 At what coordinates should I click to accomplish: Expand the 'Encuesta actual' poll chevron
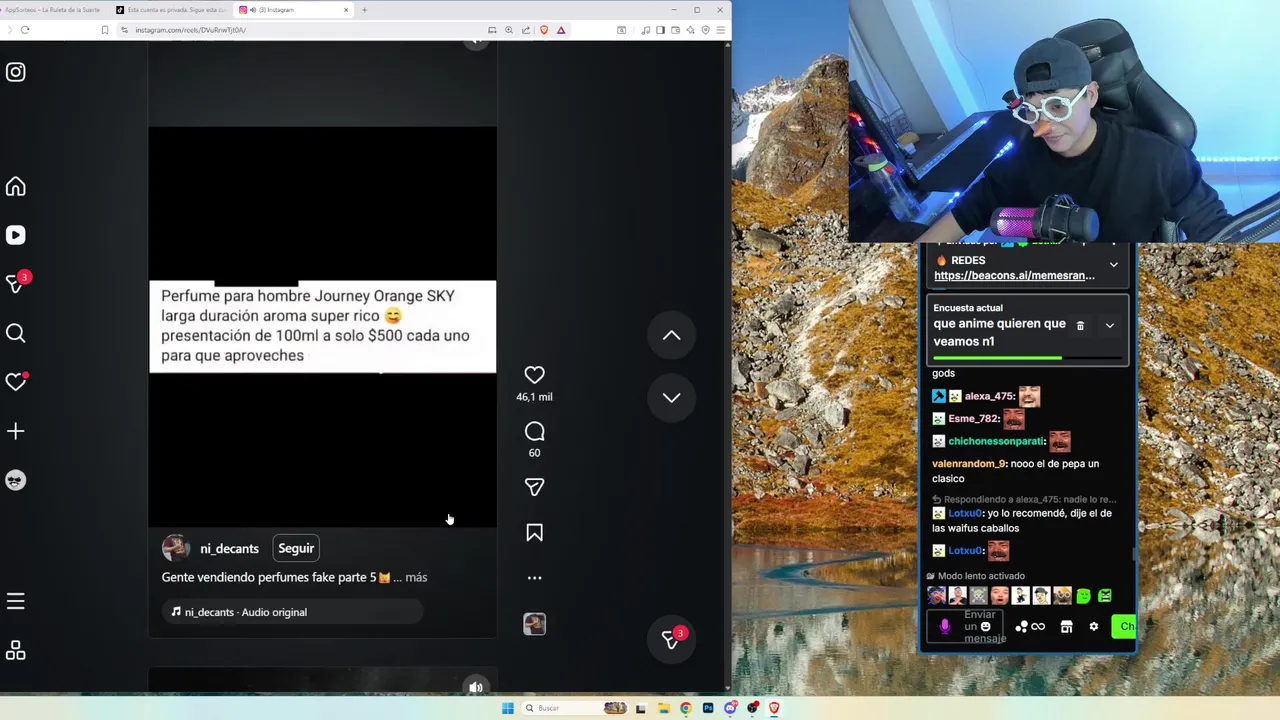pos(1109,326)
